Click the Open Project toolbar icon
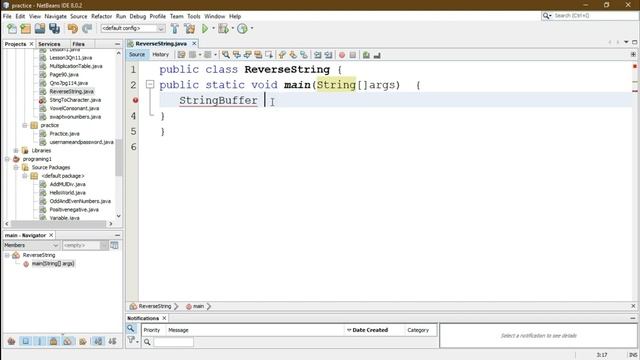The width and height of the screenshot is (640, 360). (40, 29)
